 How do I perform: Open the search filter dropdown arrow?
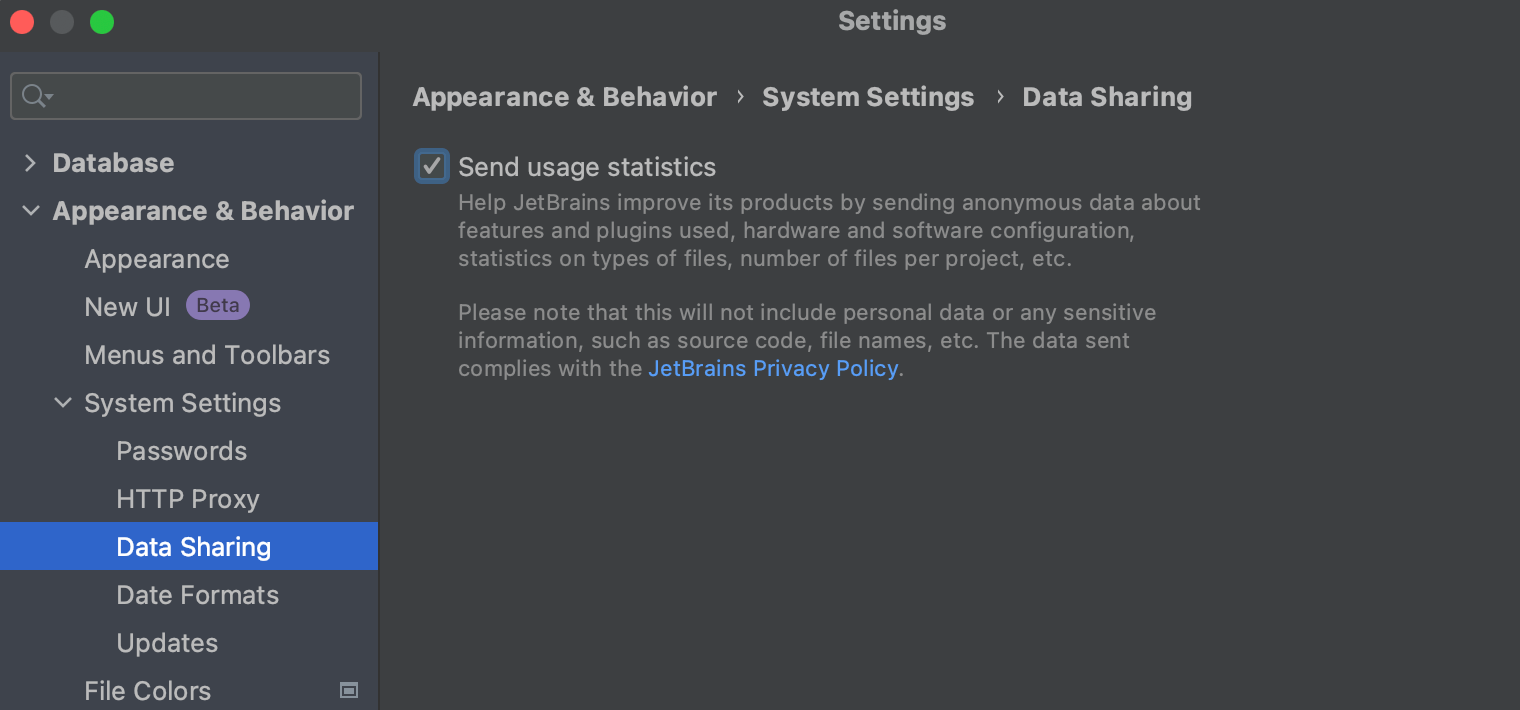click(x=44, y=99)
